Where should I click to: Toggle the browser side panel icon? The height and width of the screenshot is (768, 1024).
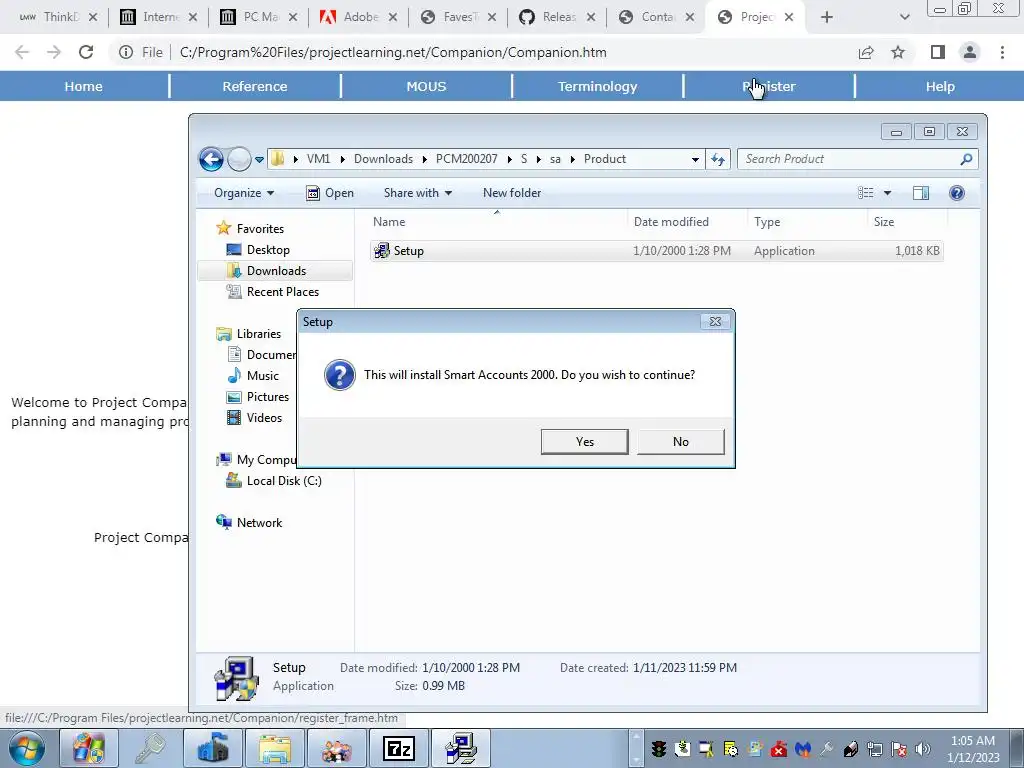pyautogui.click(x=938, y=52)
